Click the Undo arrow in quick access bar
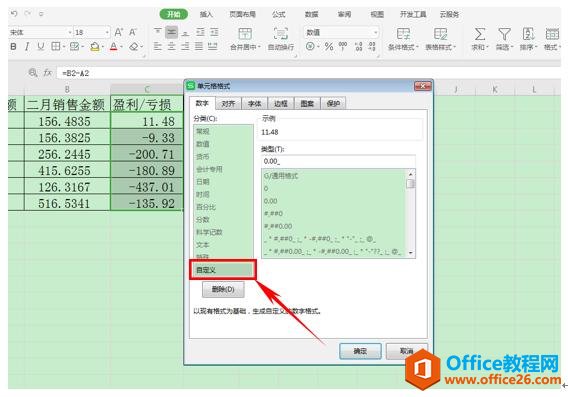568x397 pixels. coord(14,14)
